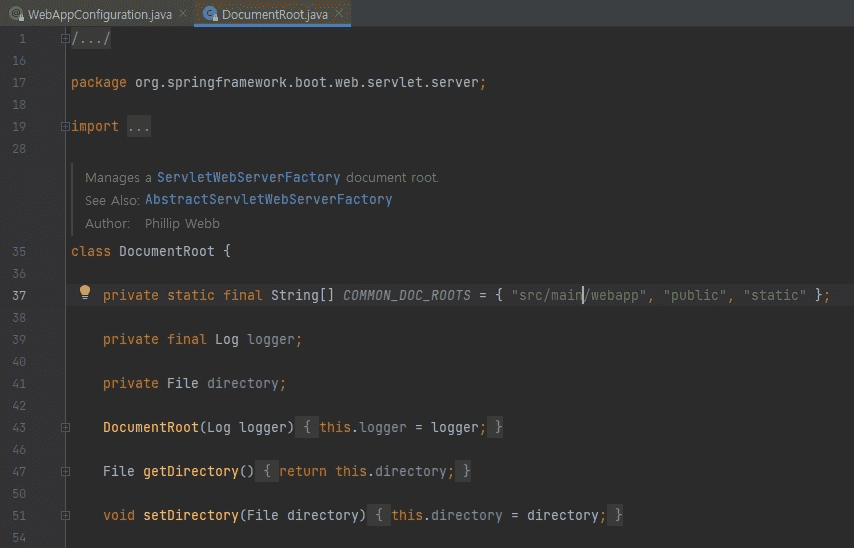The height and width of the screenshot is (548, 854).
Task: Click the setDirectory method name
Action: [x=191, y=515]
